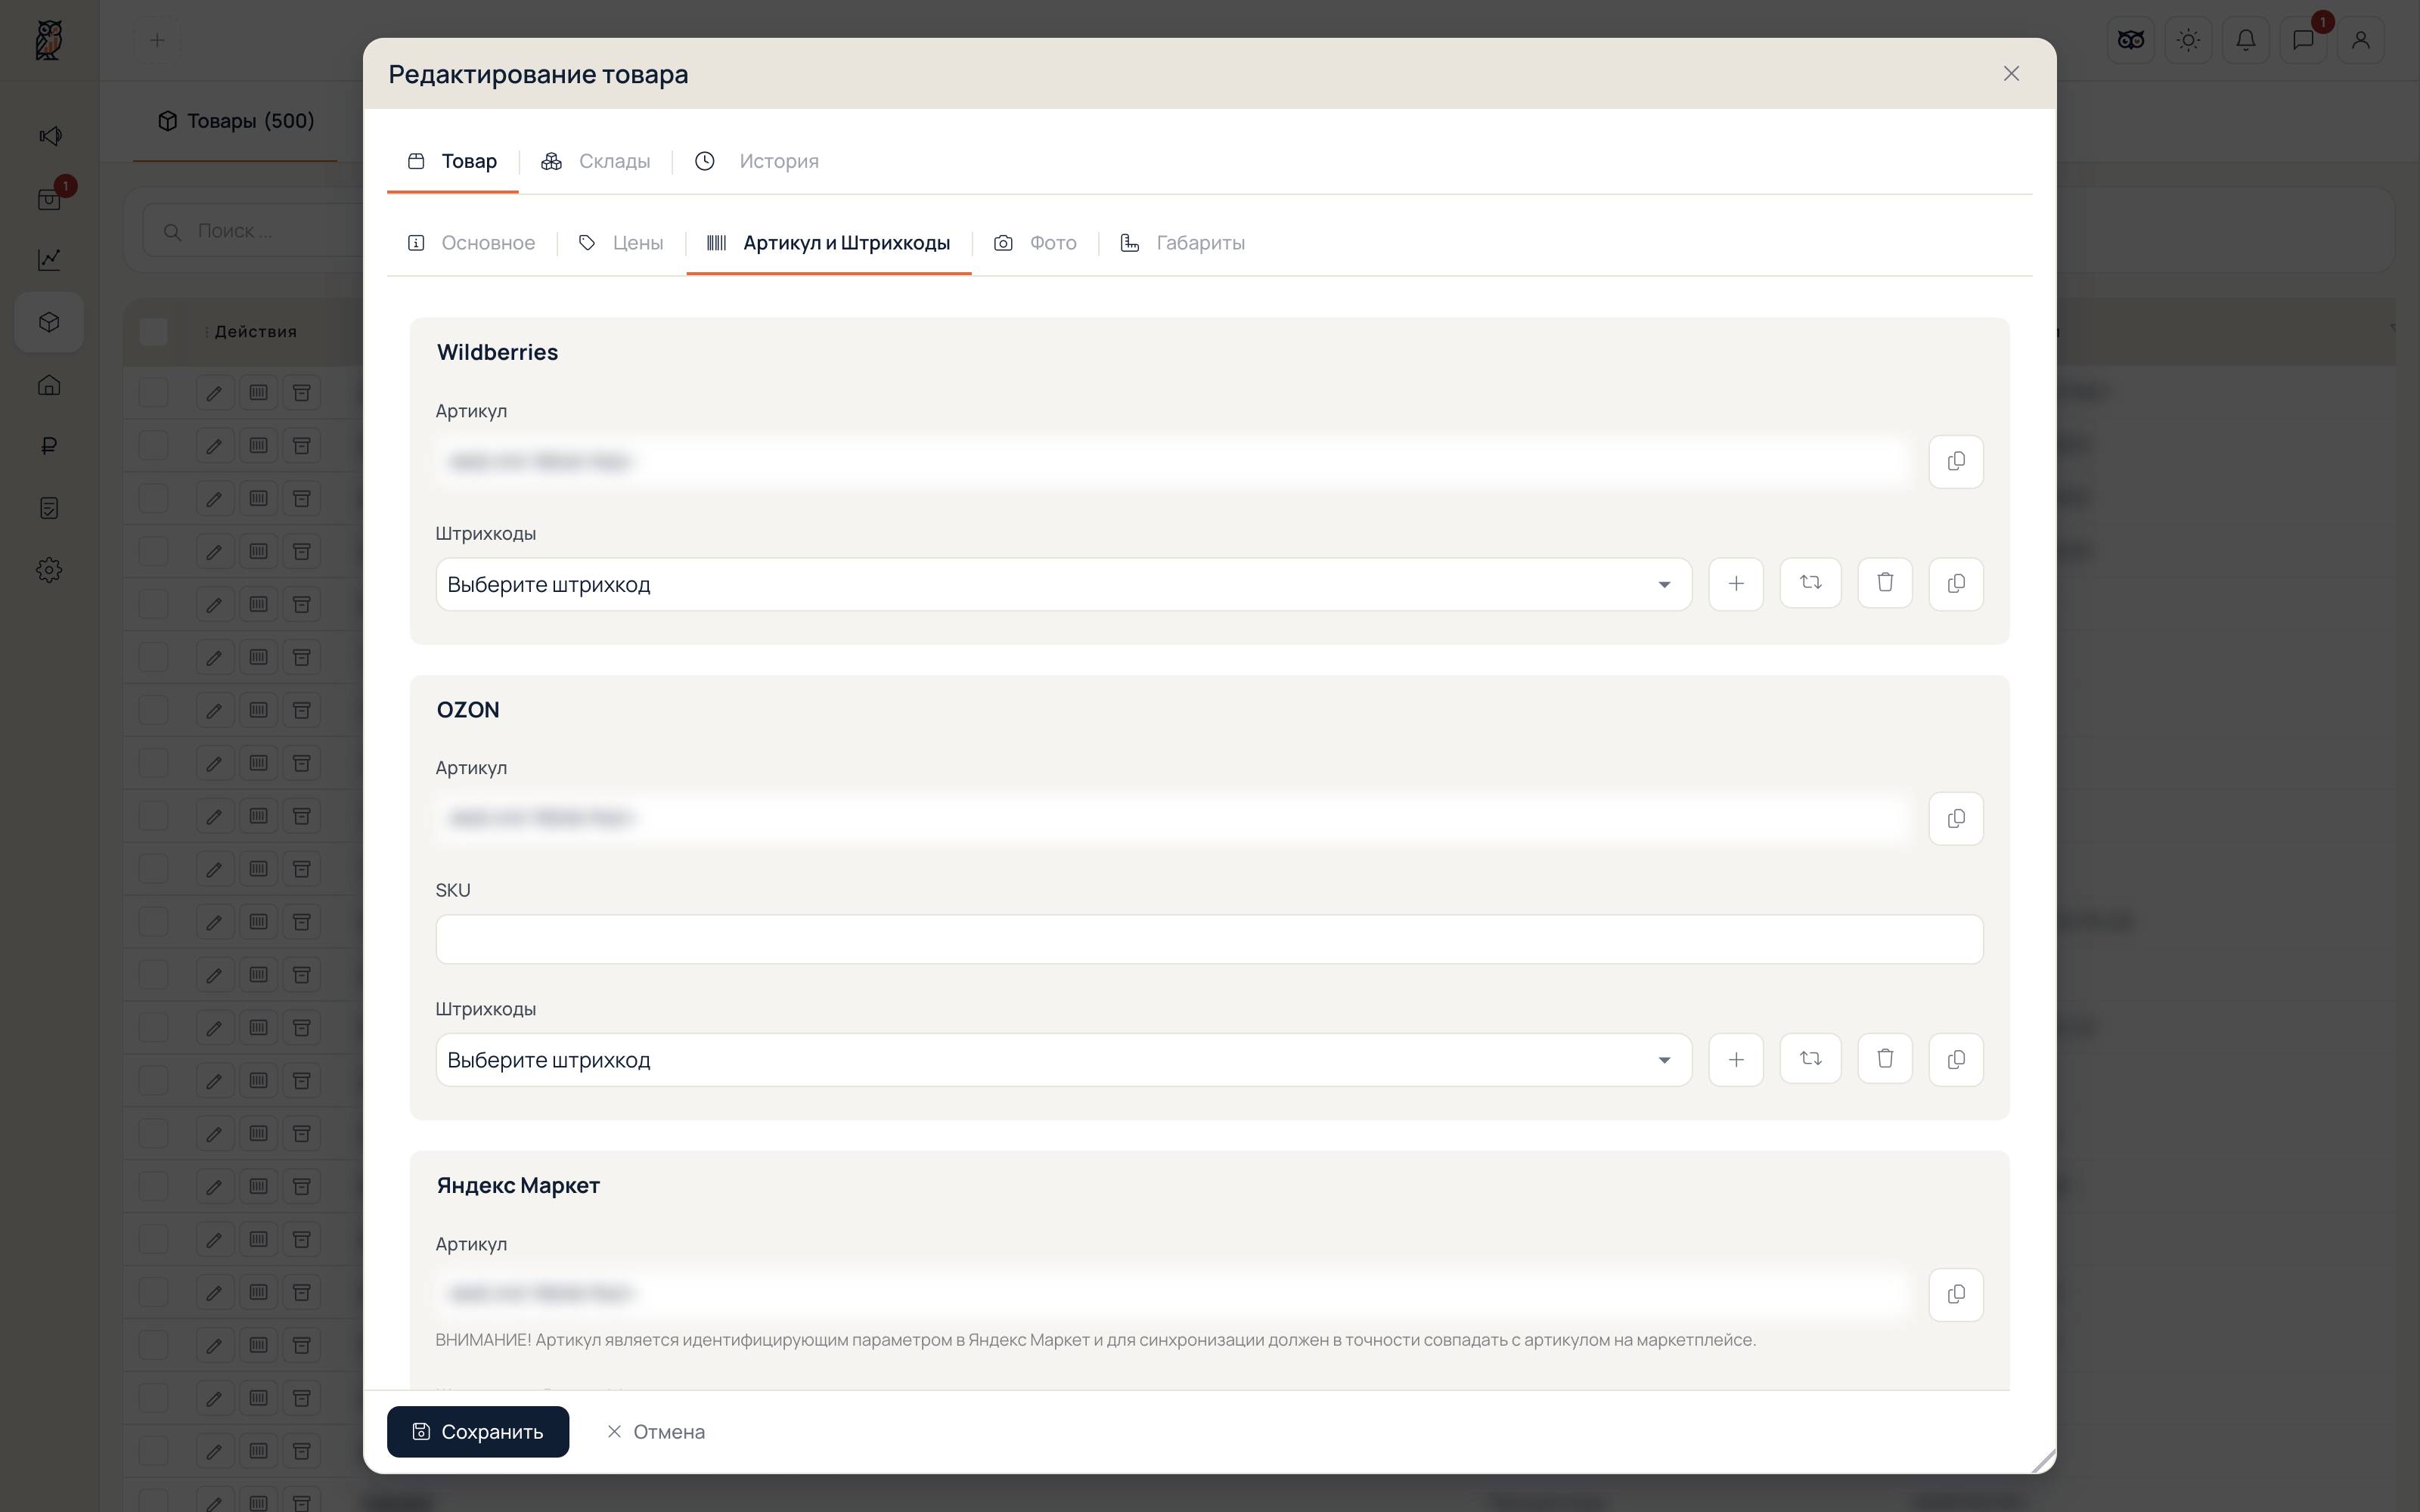
Task: Expand the OZON barcode dropdown
Action: coord(1063,1060)
